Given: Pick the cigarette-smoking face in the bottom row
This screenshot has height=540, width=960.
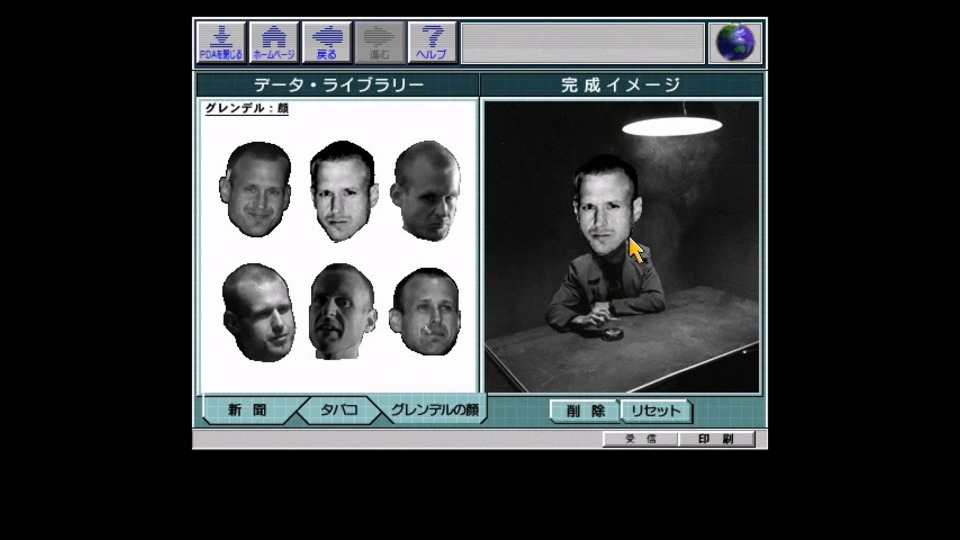Looking at the screenshot, I should click(x=425, y=312).
